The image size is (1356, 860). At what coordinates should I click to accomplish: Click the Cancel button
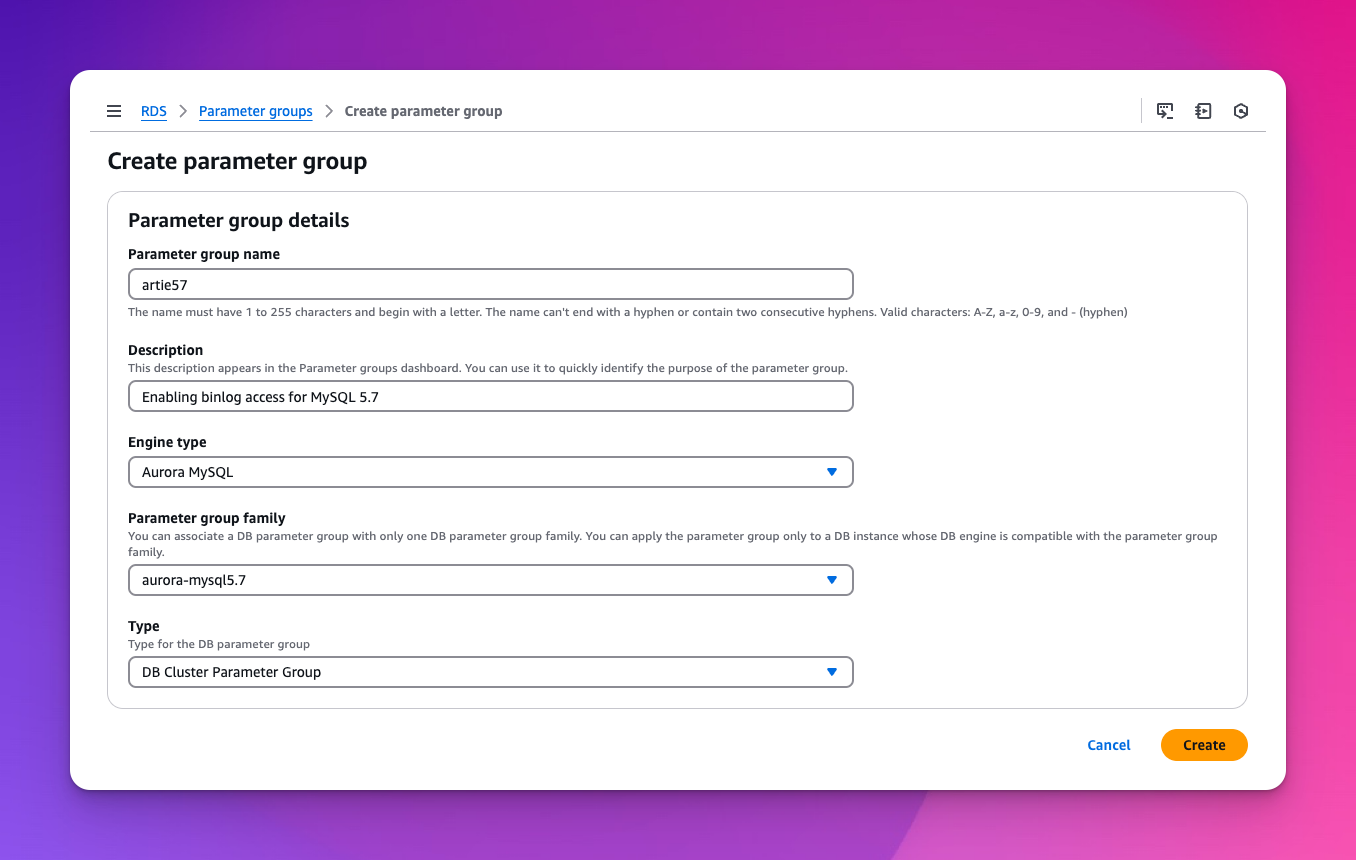click(1109, 745)
